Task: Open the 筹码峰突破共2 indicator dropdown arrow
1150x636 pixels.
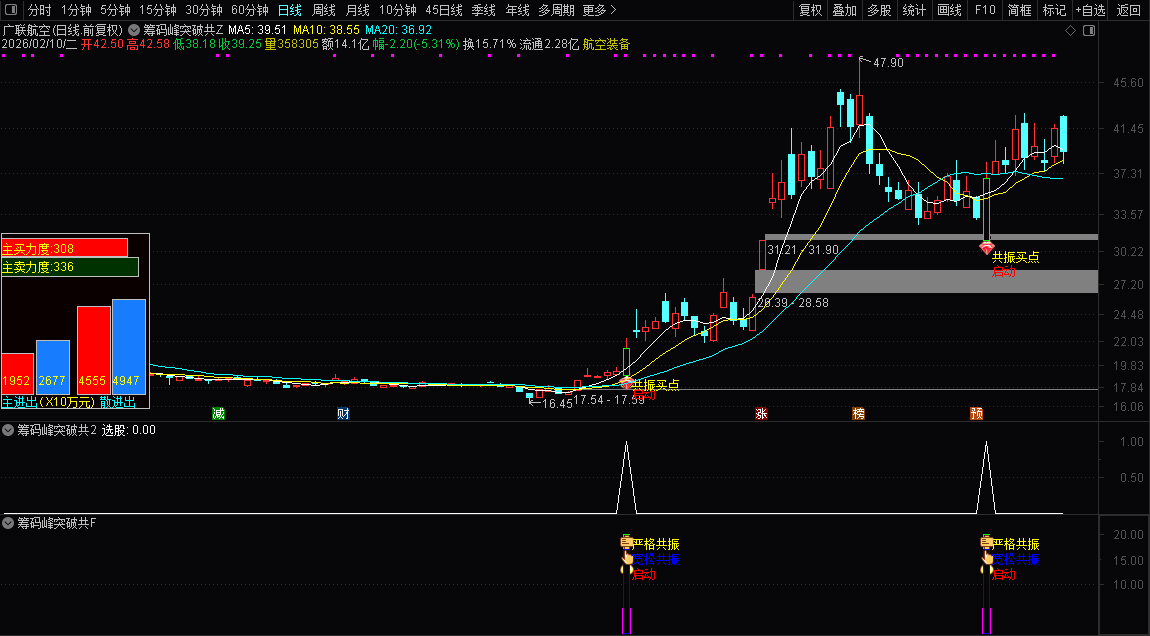Action: point(9,430)
